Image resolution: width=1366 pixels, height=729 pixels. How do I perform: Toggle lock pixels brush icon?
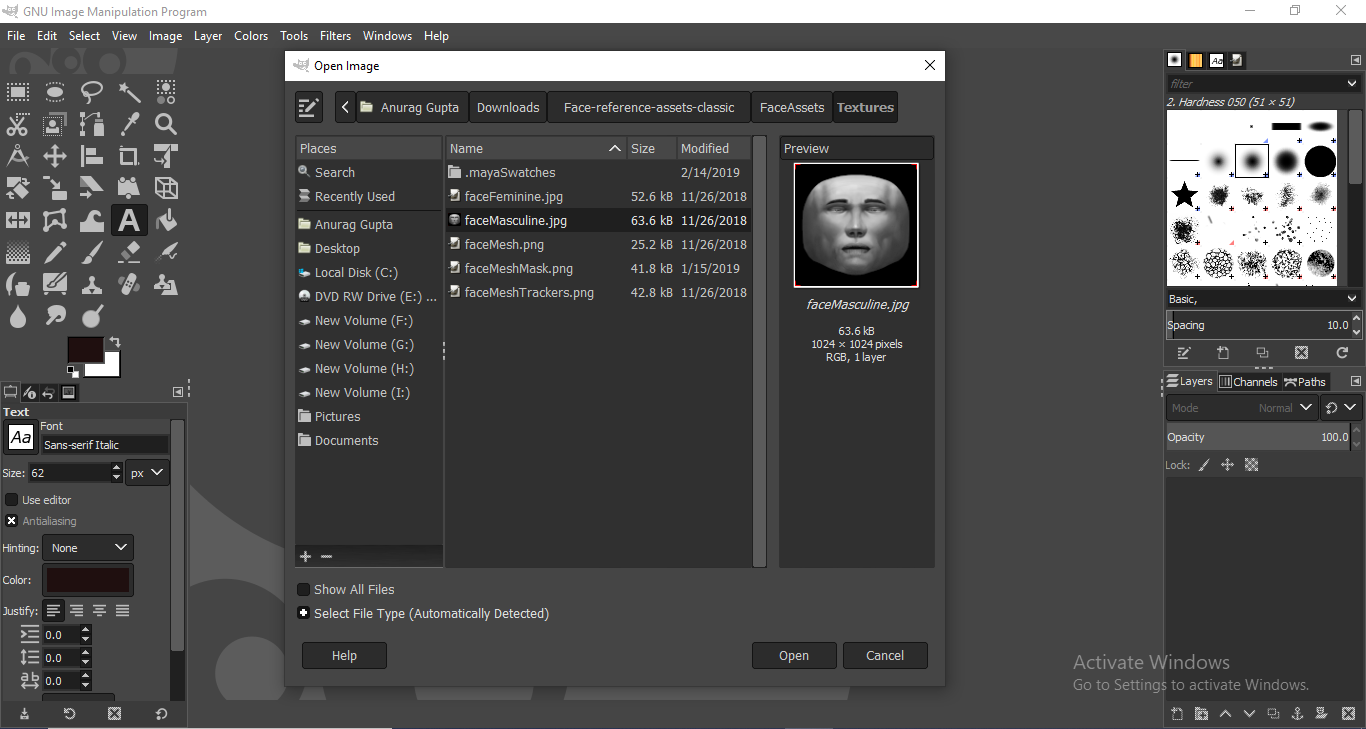click(x=1204, y=465)
